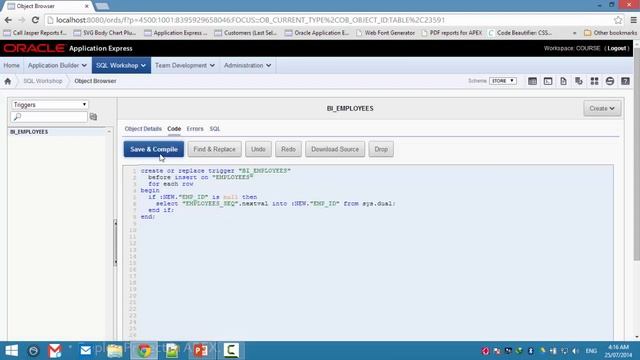
Task: Open the Help question mark icon
Action: (x=625, y=81)
